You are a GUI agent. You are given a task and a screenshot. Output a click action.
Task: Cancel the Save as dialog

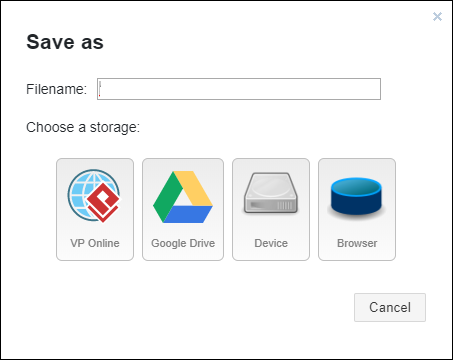click(390, 307)
